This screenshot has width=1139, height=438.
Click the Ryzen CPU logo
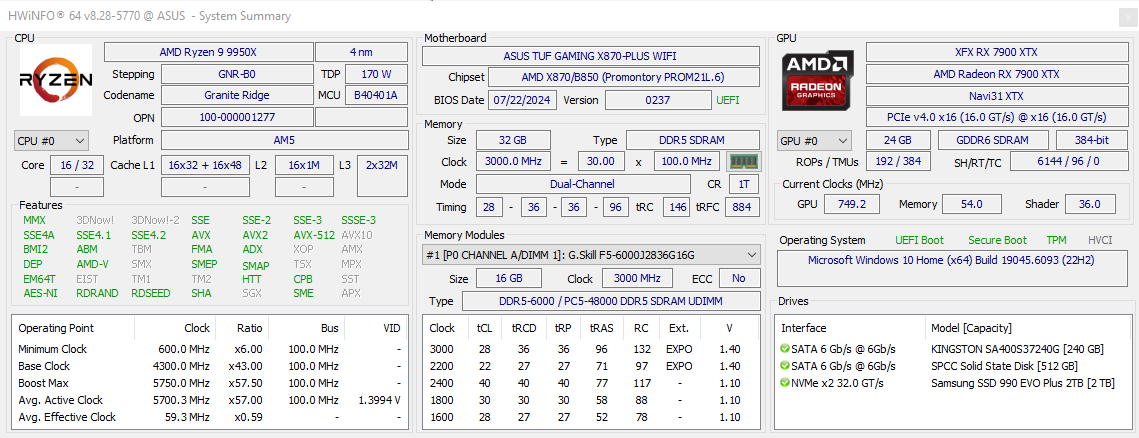point(56,80)
